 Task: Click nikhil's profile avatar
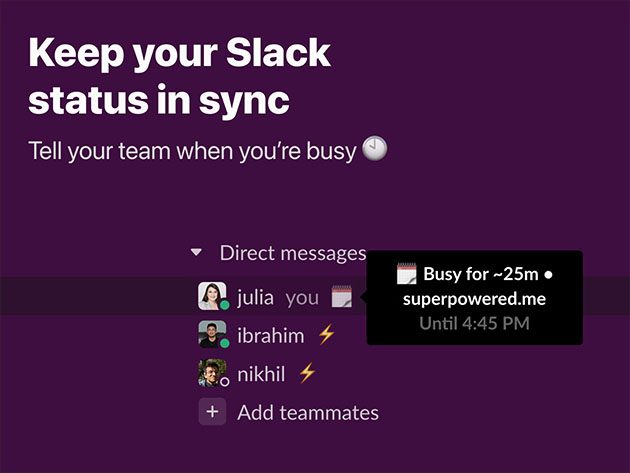212,373
